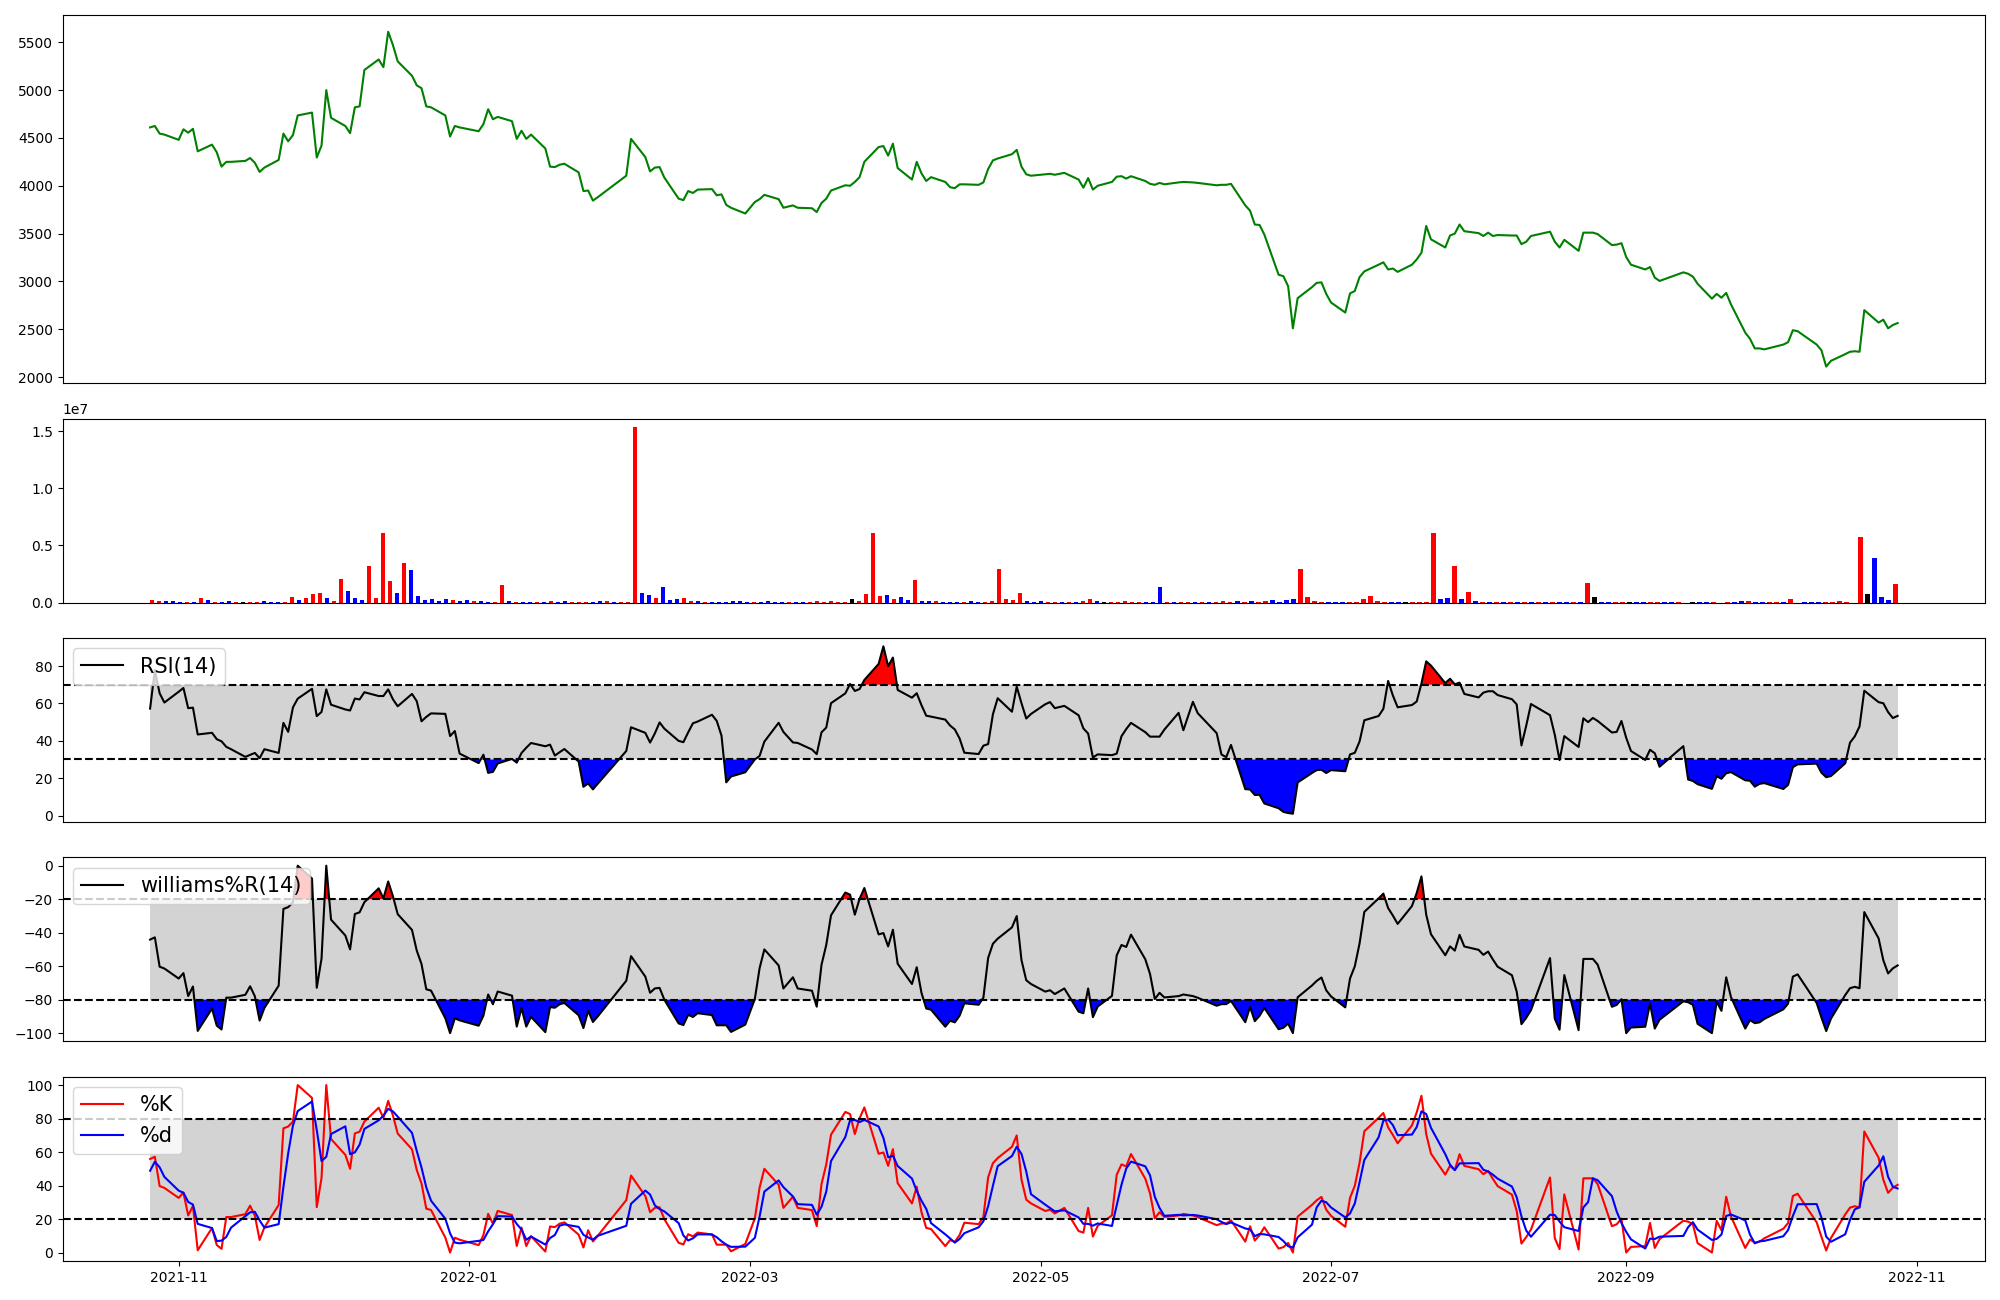2000x1300 pixels.
Task: Click the 1e7 volume scale label
Action: 75,410
